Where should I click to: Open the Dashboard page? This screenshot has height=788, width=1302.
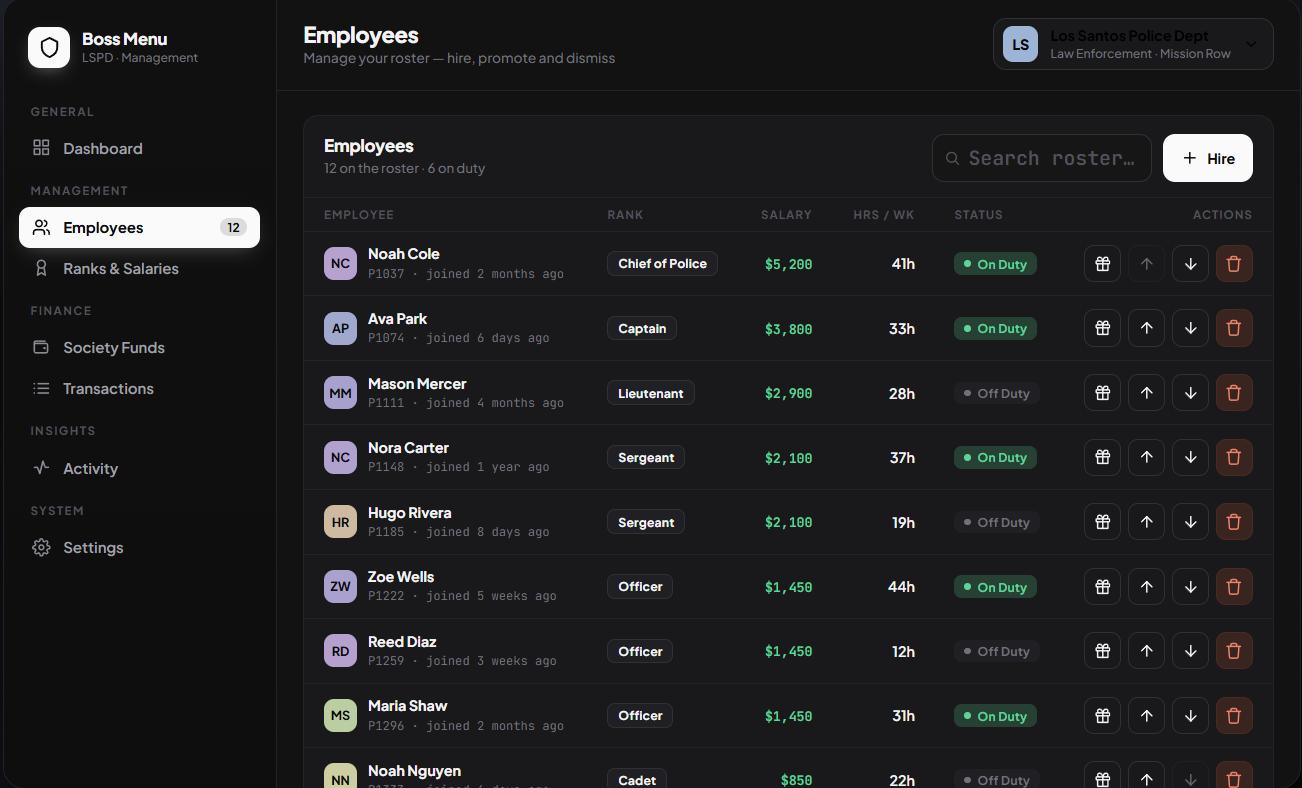139,148
